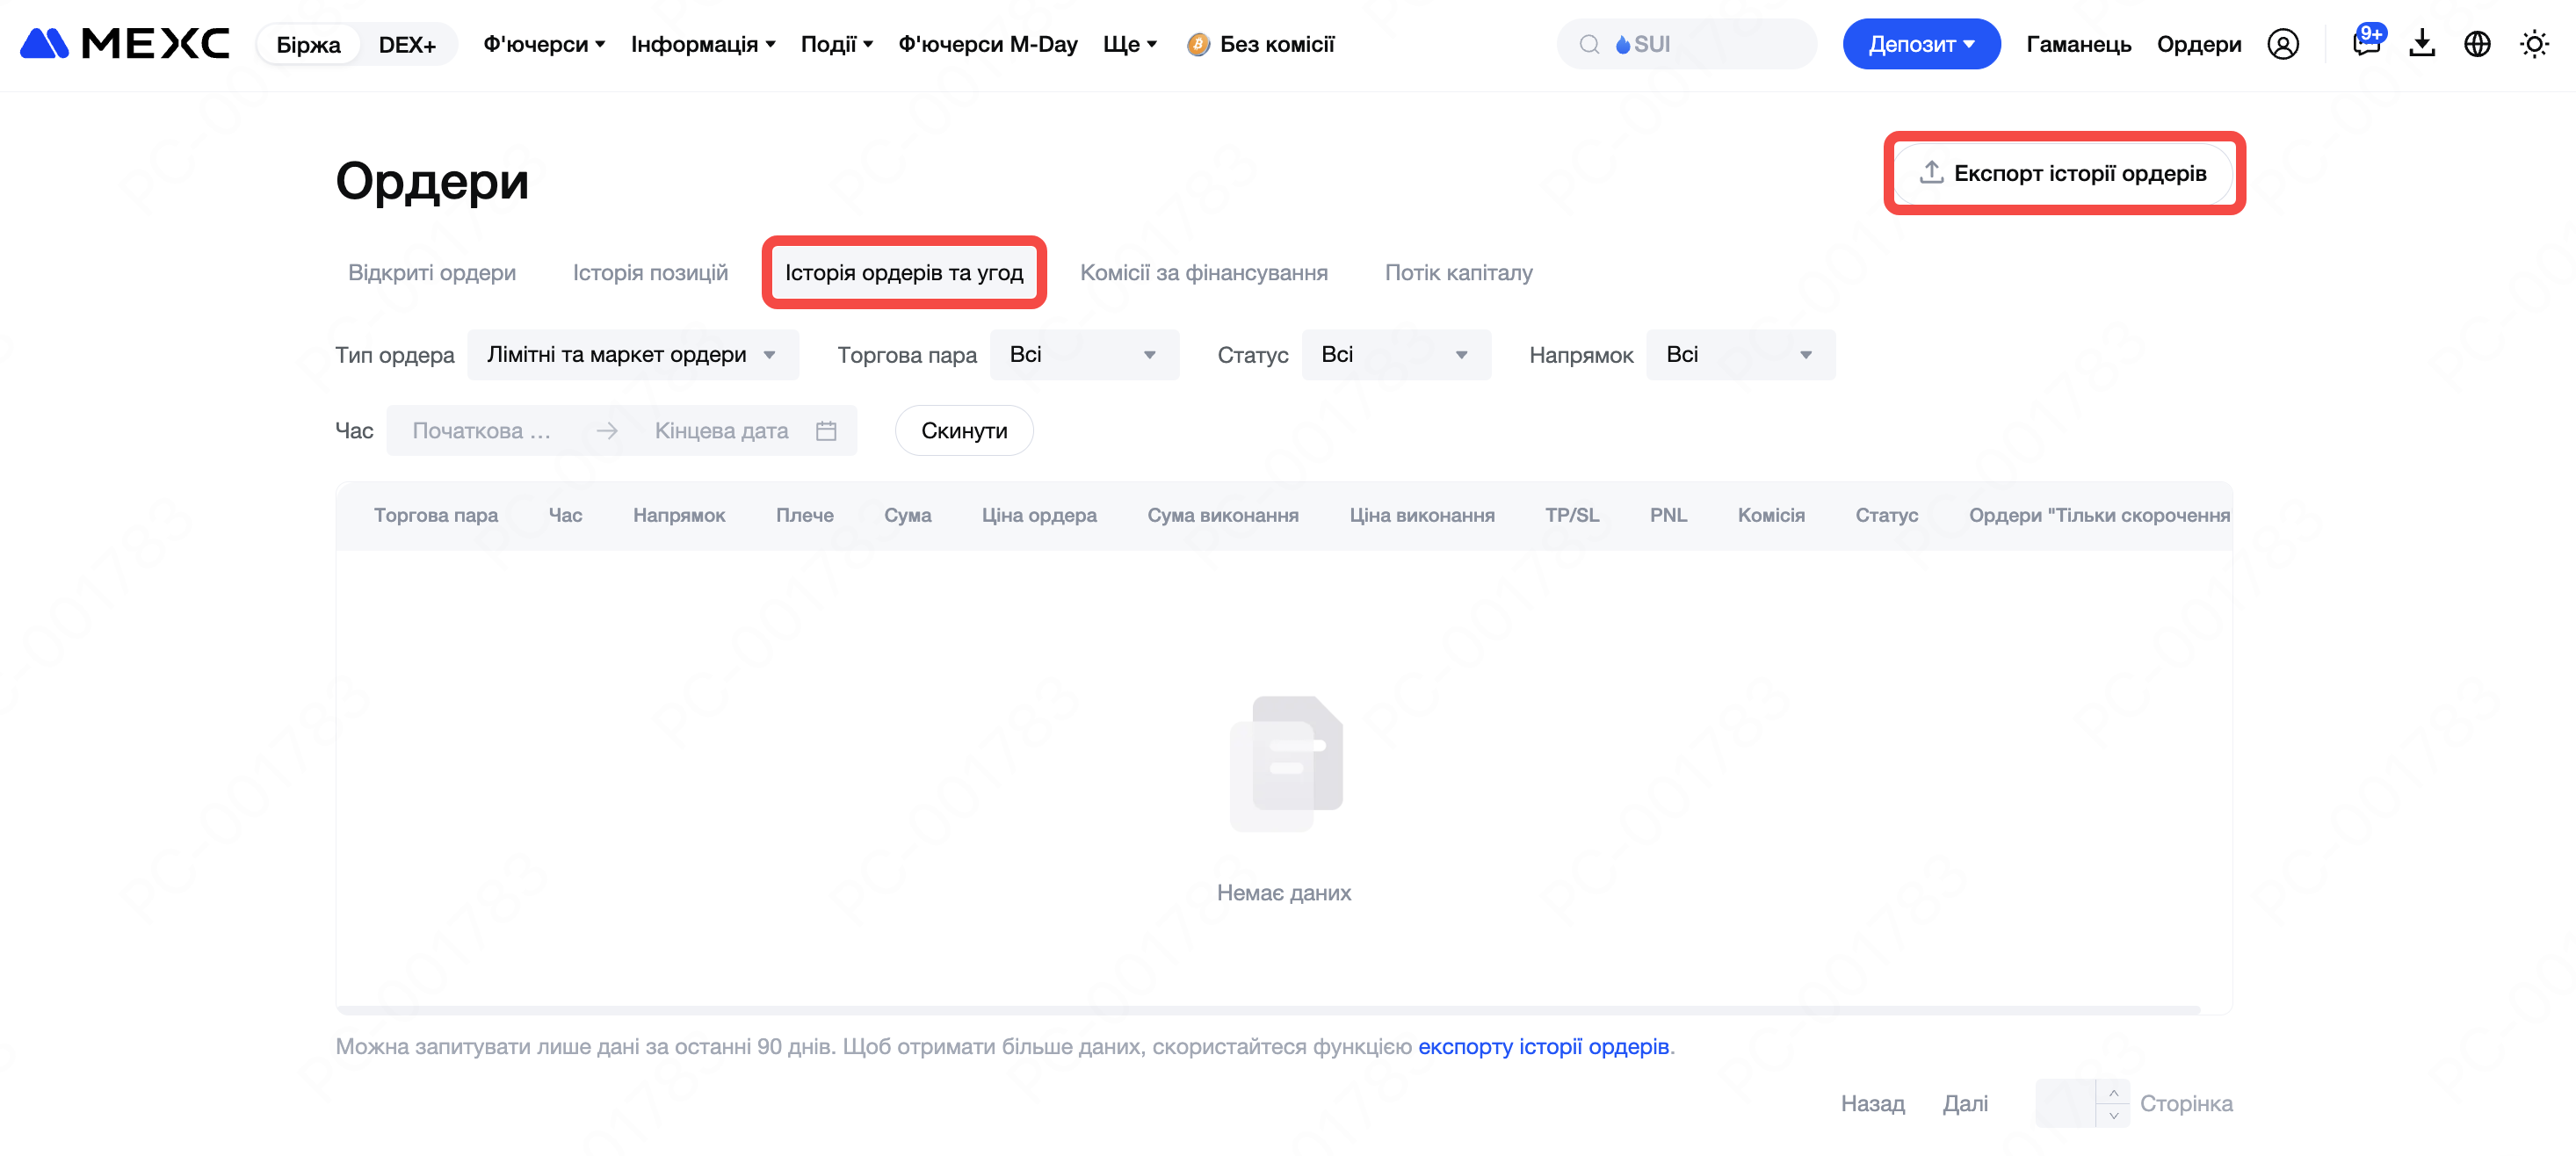Image resolution: width=2576 pixels, height=1156 pixels.
Task: Open the language globe icon
Action: 2476,44
